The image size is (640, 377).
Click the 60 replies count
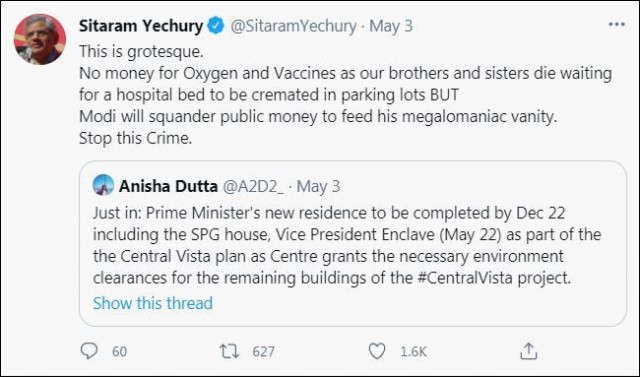pos(119,351)
